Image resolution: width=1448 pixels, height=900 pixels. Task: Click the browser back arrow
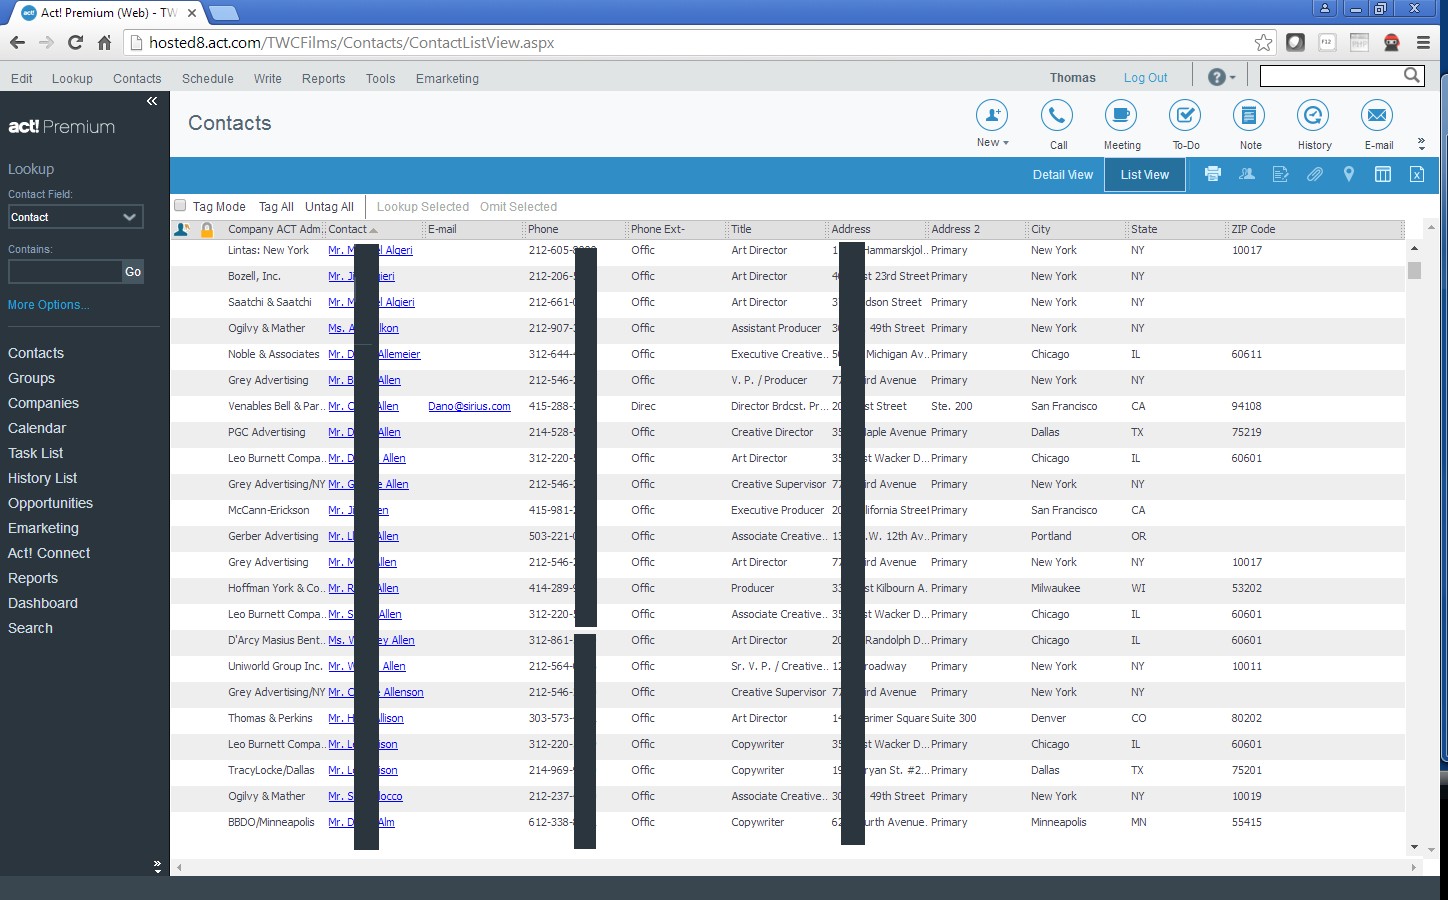[x=17, y=42]
